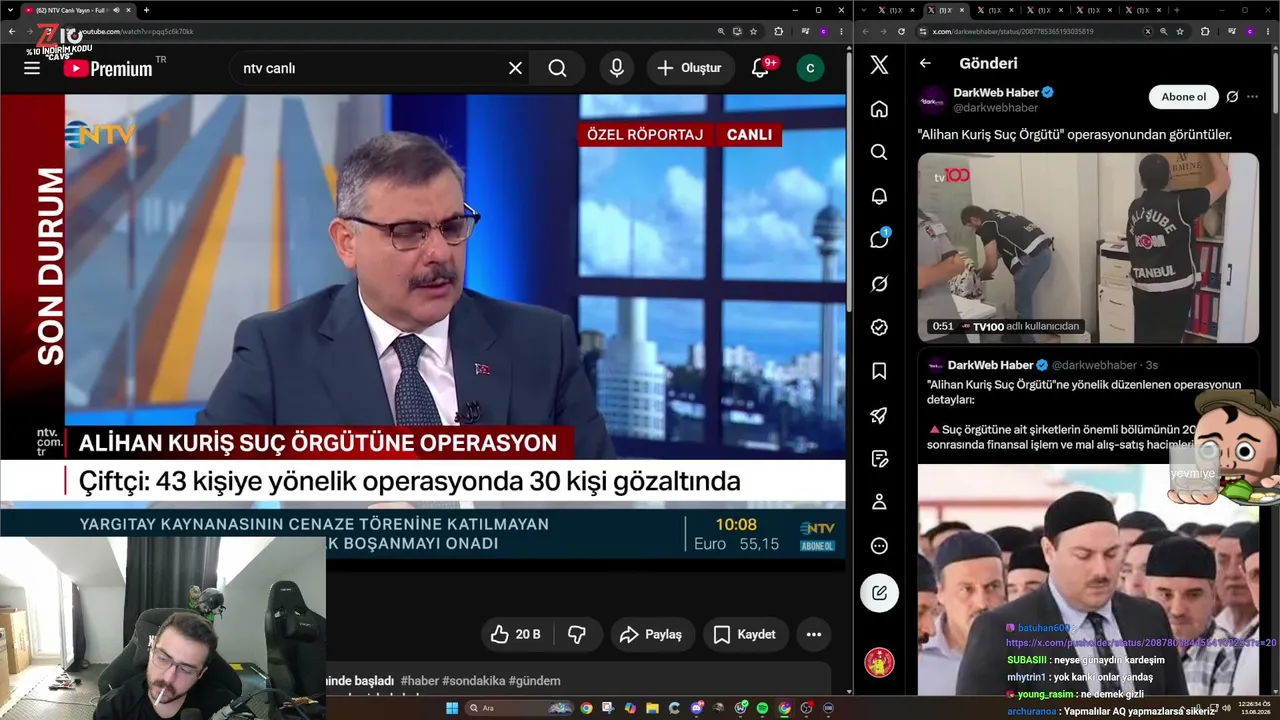Open More options in X sidebar
Image resolution: width=1280 pixels, height=720 pixels.
pyautogui.click(x=879, y=546)
